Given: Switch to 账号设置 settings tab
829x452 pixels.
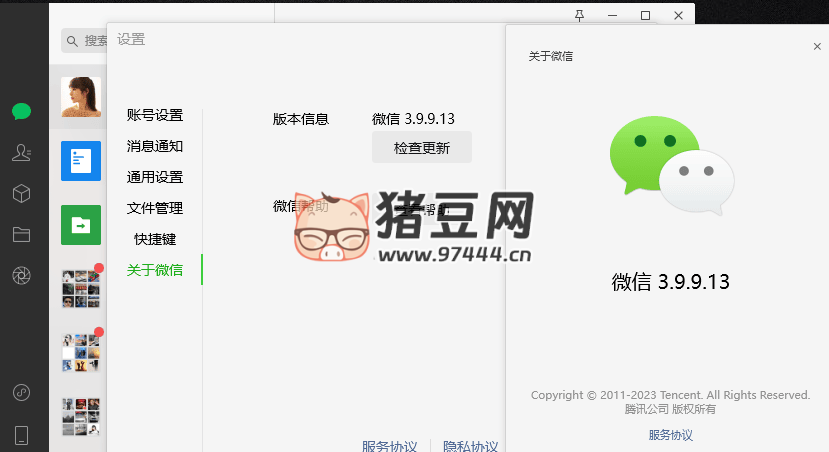Looking at the screenshot, I should pyautogui.click(x=155, y=115).
